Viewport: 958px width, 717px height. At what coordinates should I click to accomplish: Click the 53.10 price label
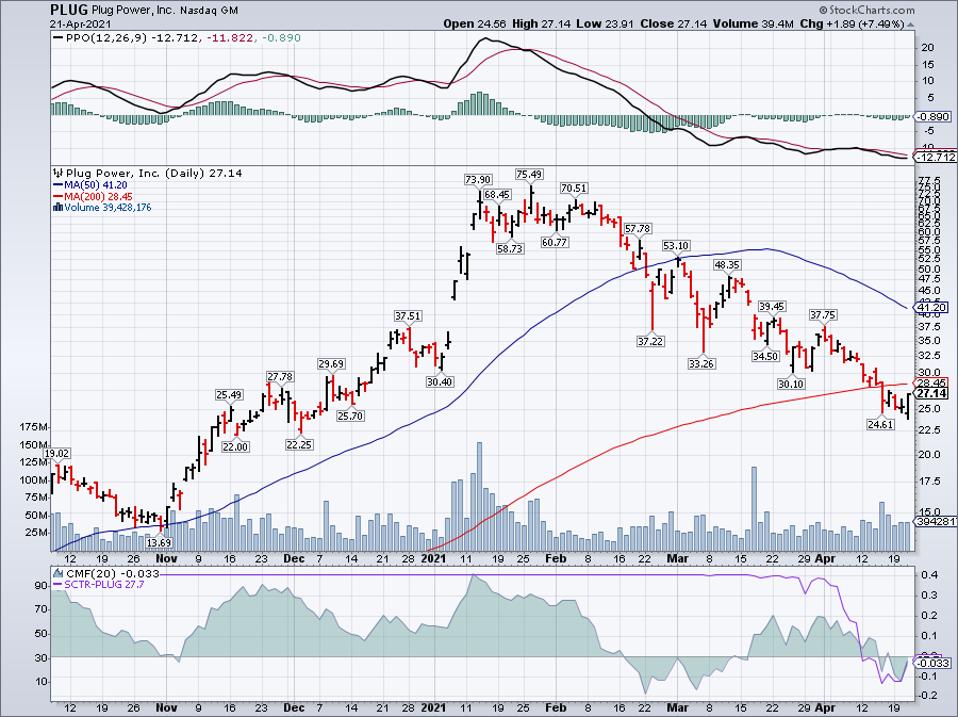(676, 246)
